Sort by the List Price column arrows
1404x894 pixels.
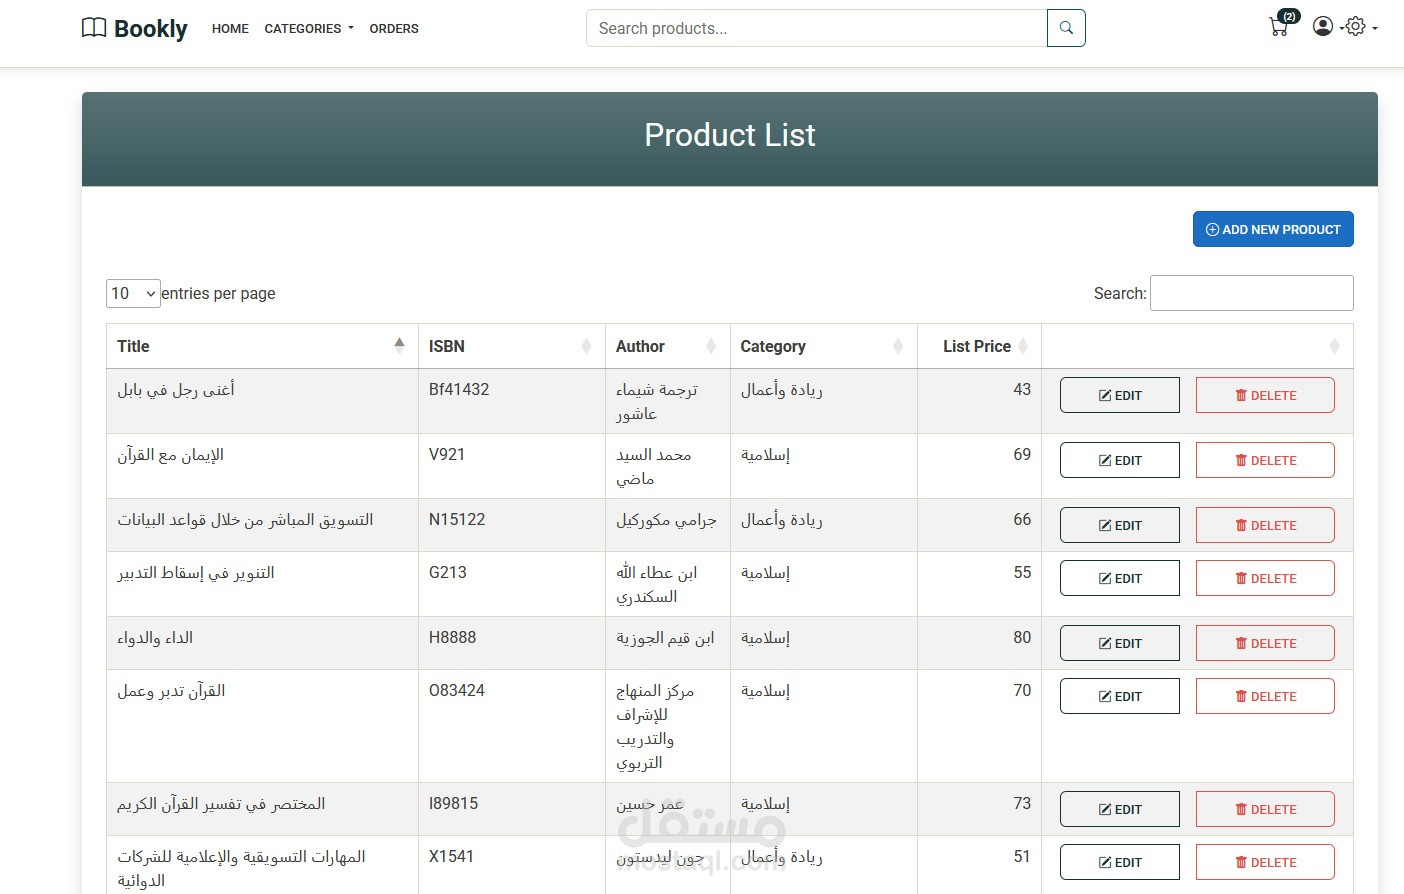[1023, 346]
